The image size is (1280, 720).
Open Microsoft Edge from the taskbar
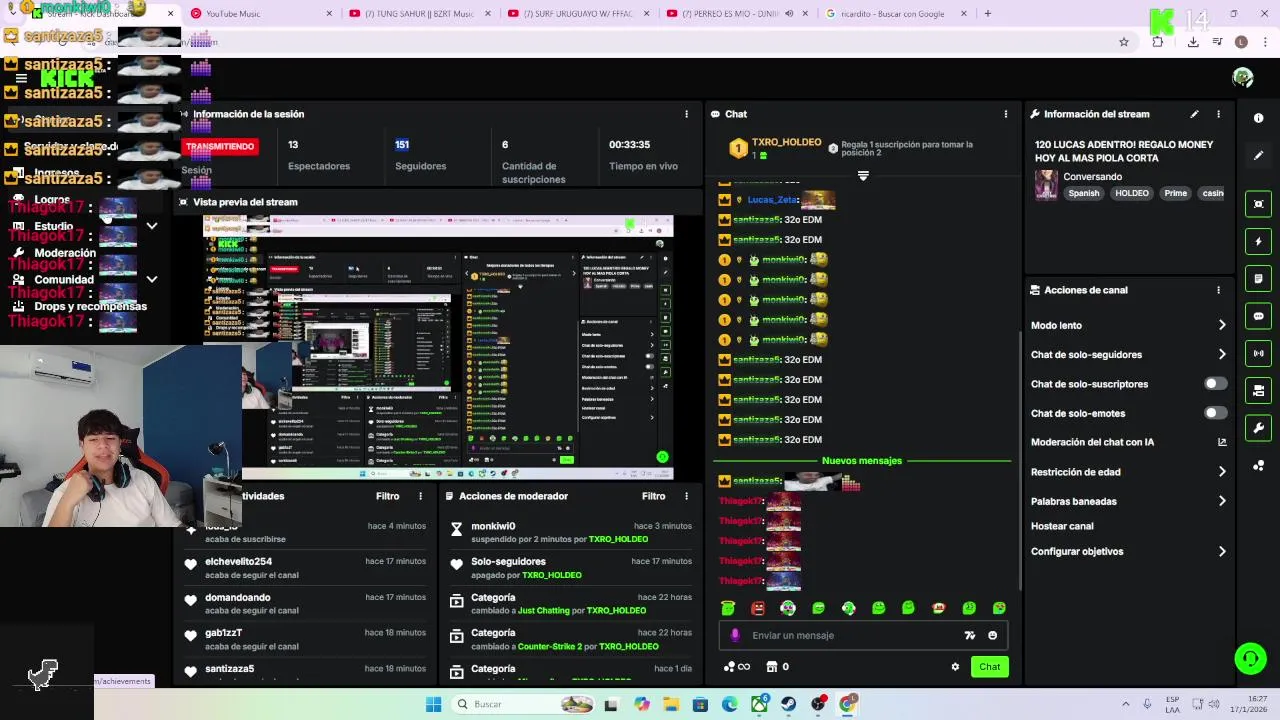point(730,704)
